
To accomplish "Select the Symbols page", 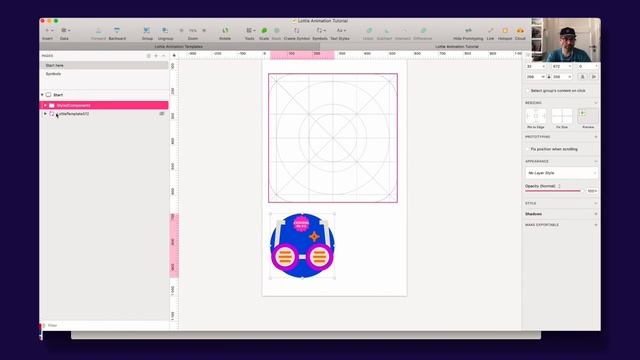I will pyautogui.click(x=104, y=74).
